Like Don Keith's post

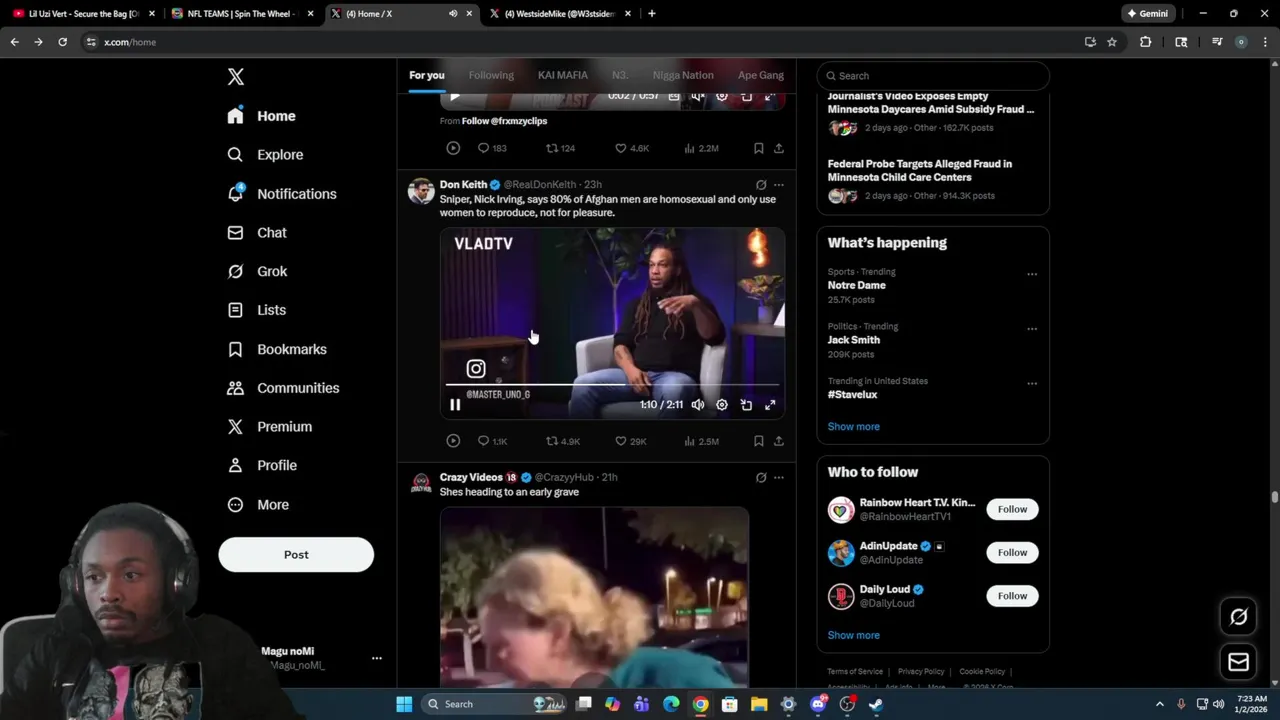point(631,441)
